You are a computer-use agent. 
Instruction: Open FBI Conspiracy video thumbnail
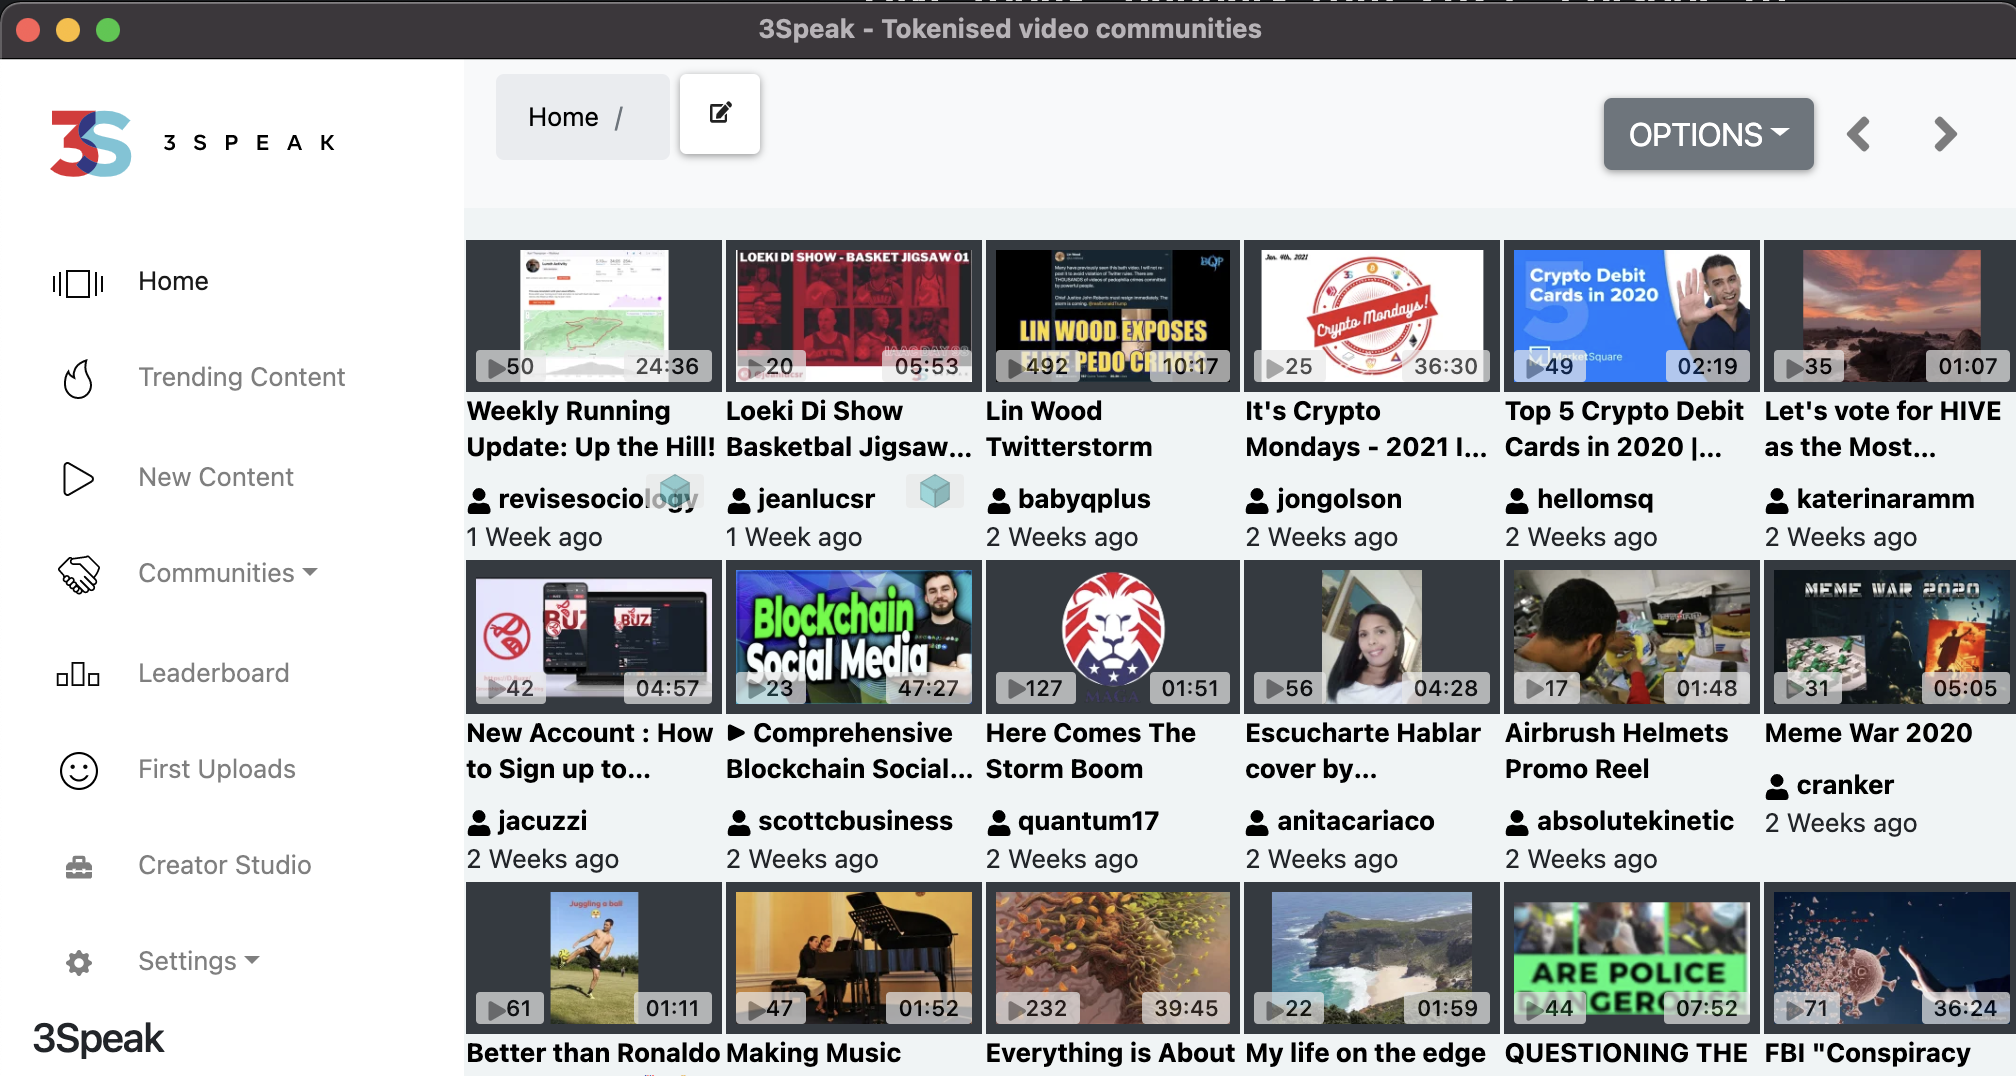pyautogui.click(x=1890, y=958)
